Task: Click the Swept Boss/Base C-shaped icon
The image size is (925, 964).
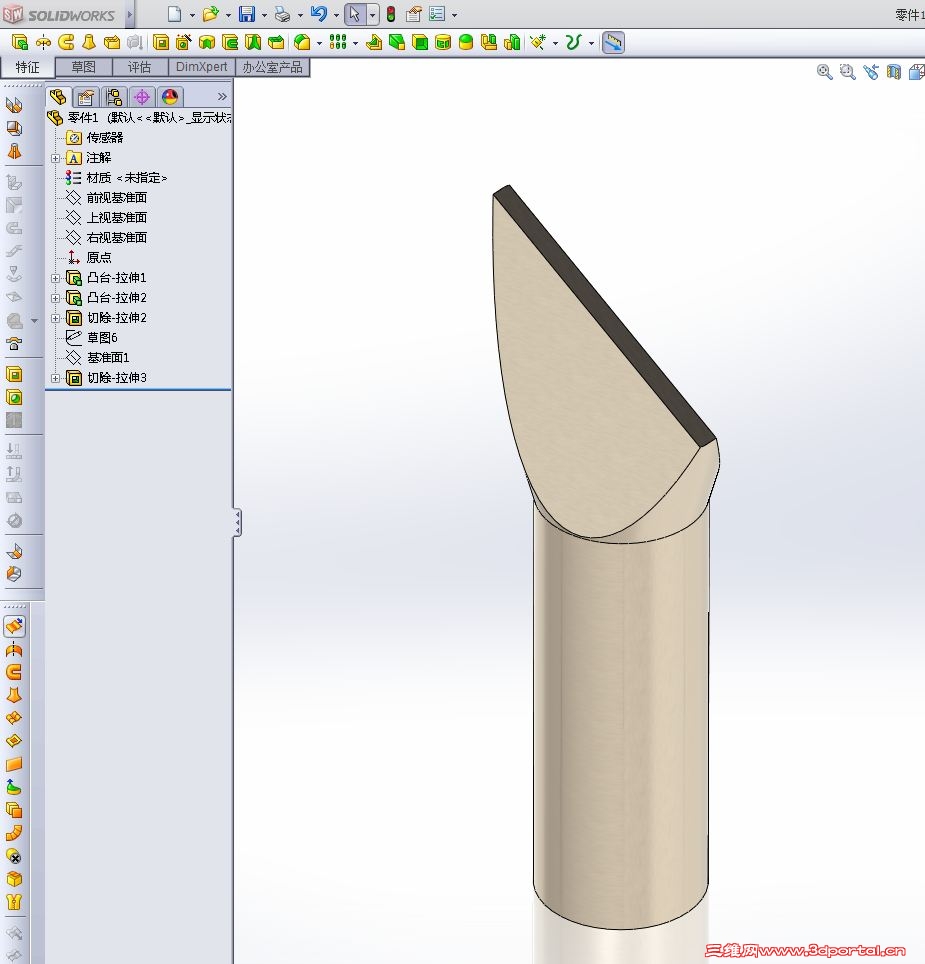Action: pyautogui.click(x=66, y=42)
